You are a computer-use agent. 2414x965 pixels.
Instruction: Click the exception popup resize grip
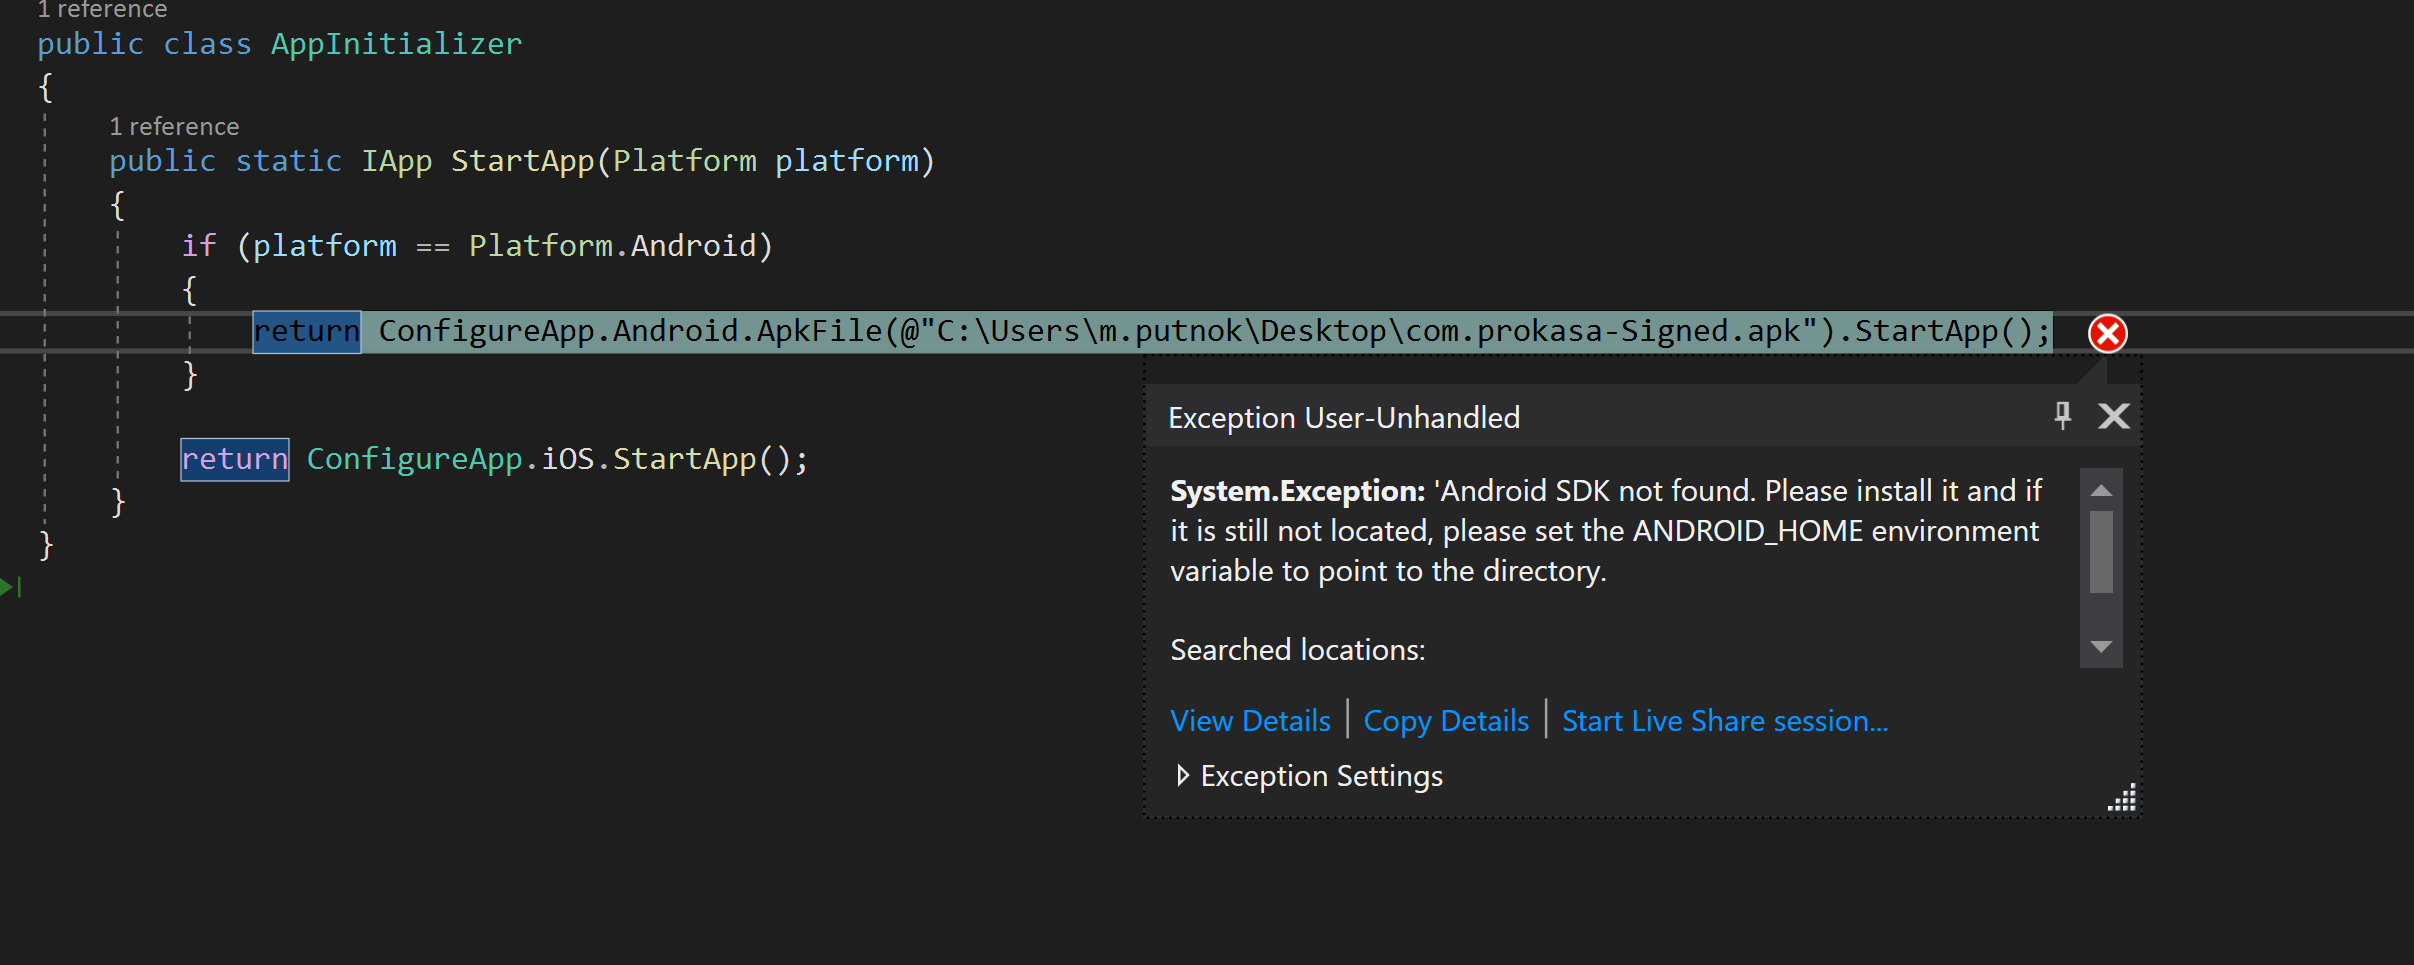(2122, 798)
